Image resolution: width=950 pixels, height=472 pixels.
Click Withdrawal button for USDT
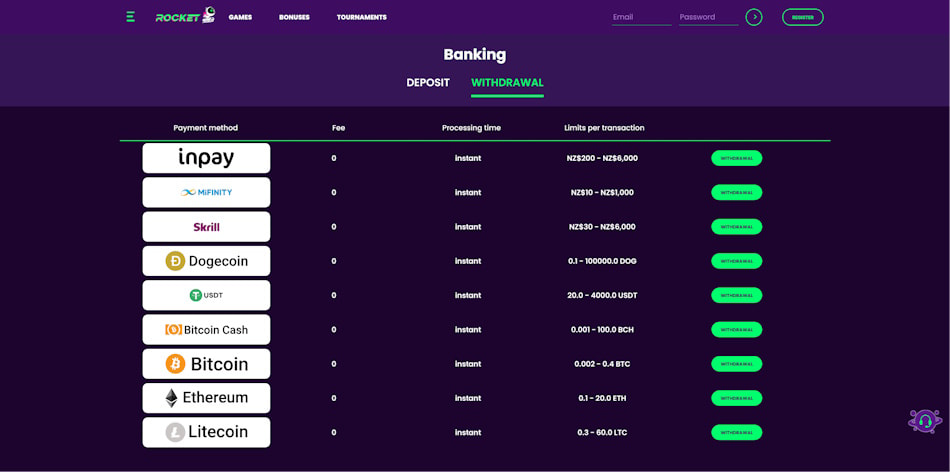pos(737,295)
